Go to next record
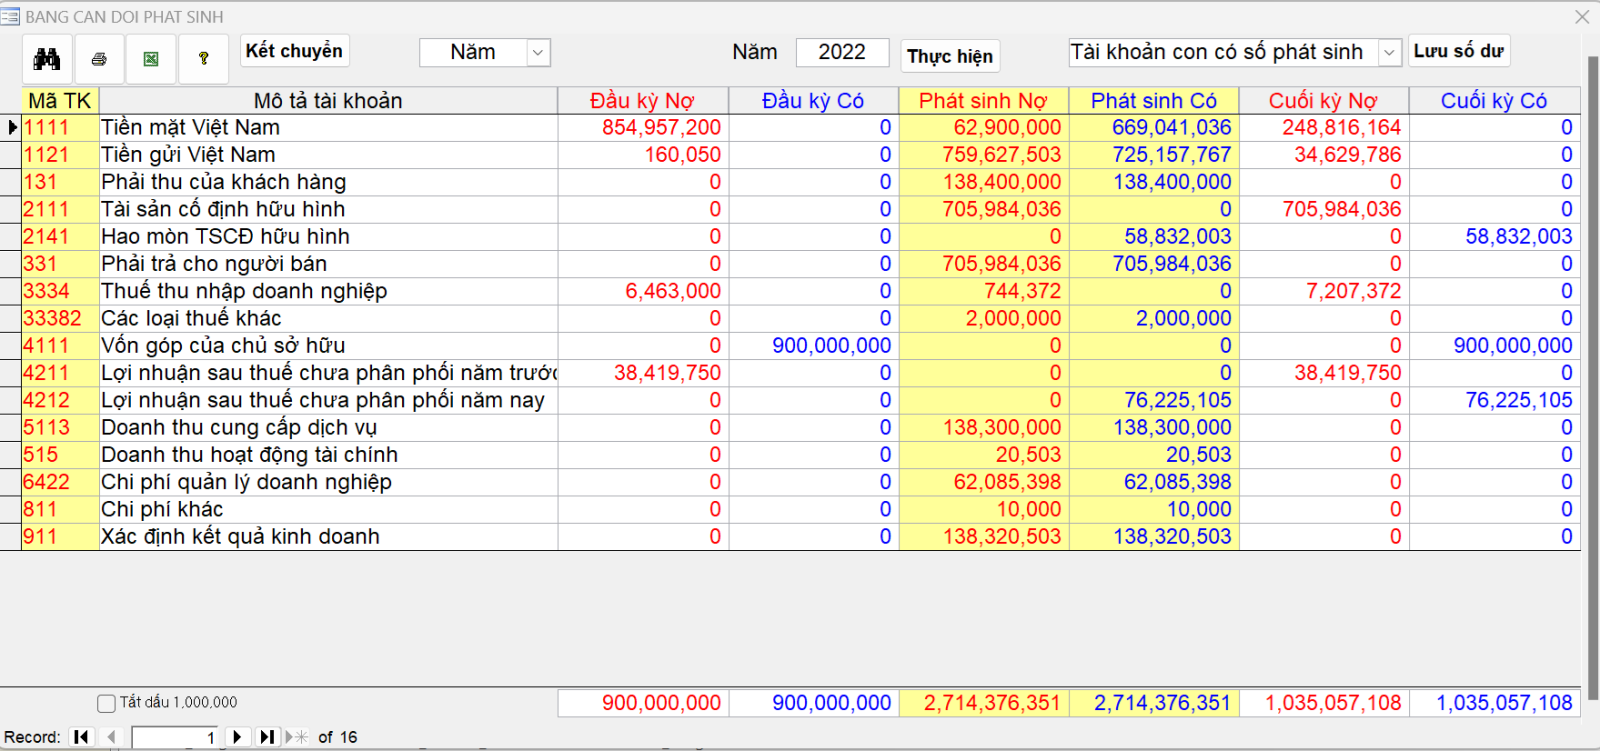This screenshot has width=1600, height=751. coord(237,737)
